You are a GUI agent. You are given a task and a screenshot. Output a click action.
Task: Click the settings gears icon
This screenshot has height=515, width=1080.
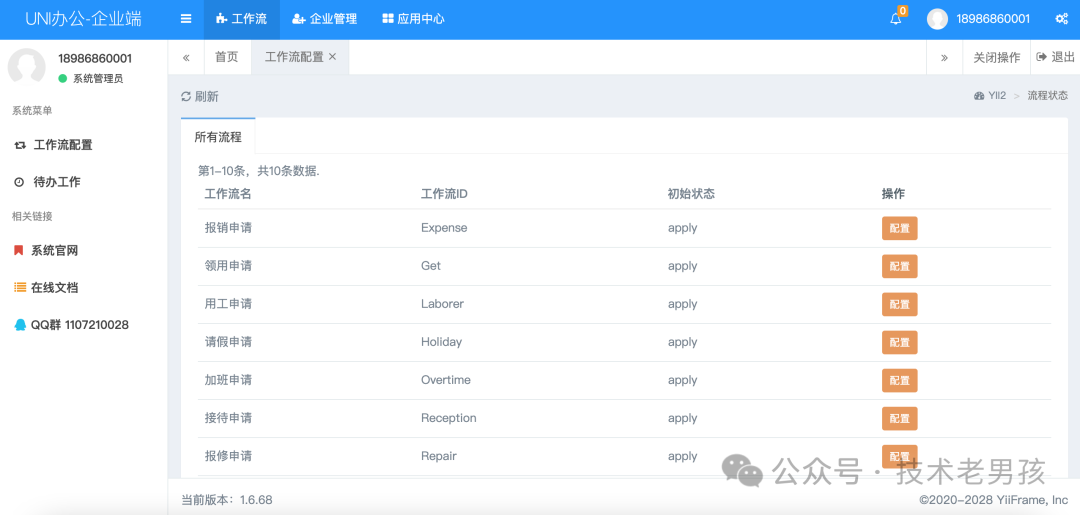click(x=1061, y=19)
